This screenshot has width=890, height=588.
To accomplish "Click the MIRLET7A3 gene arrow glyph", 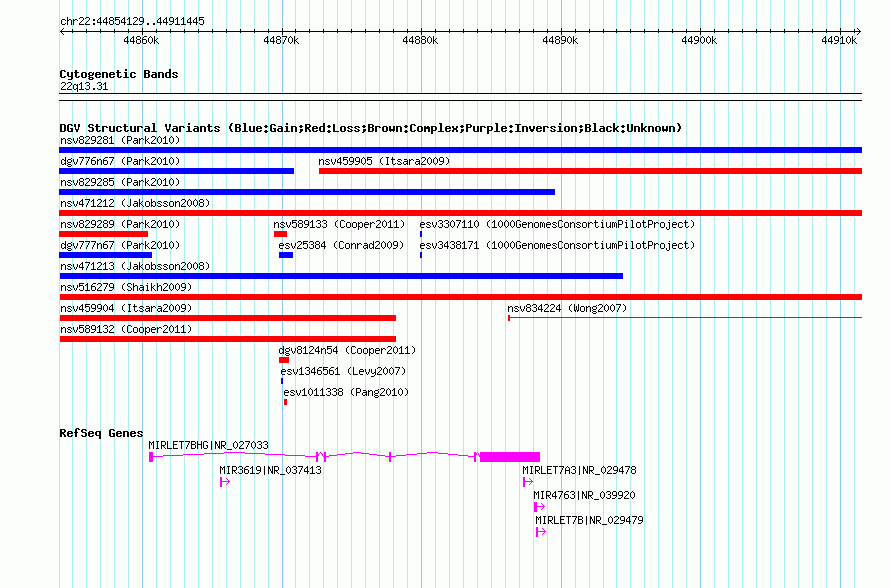I will pos(528,482).
